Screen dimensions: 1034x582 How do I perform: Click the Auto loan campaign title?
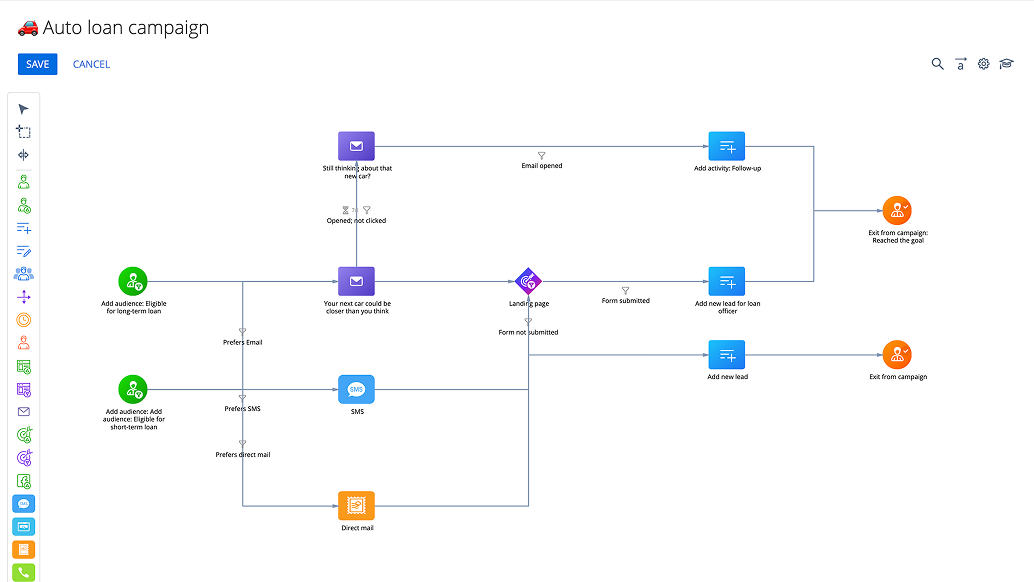[x=124, y=27]
